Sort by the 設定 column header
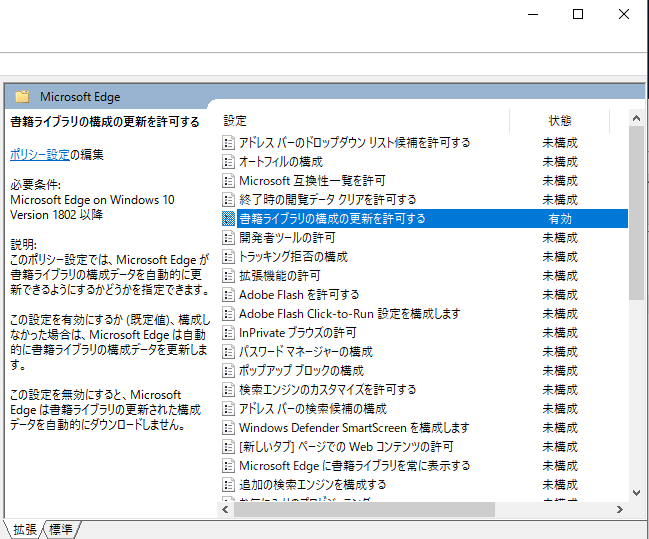 [364, 121]
